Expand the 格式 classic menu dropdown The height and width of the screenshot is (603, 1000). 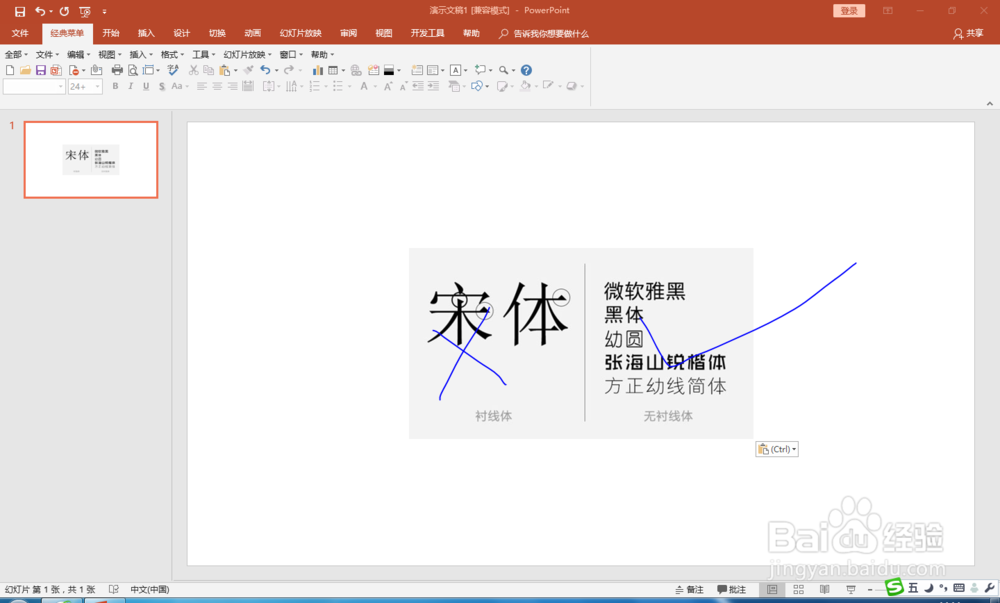pyautogui.click(x=172, y=54)
